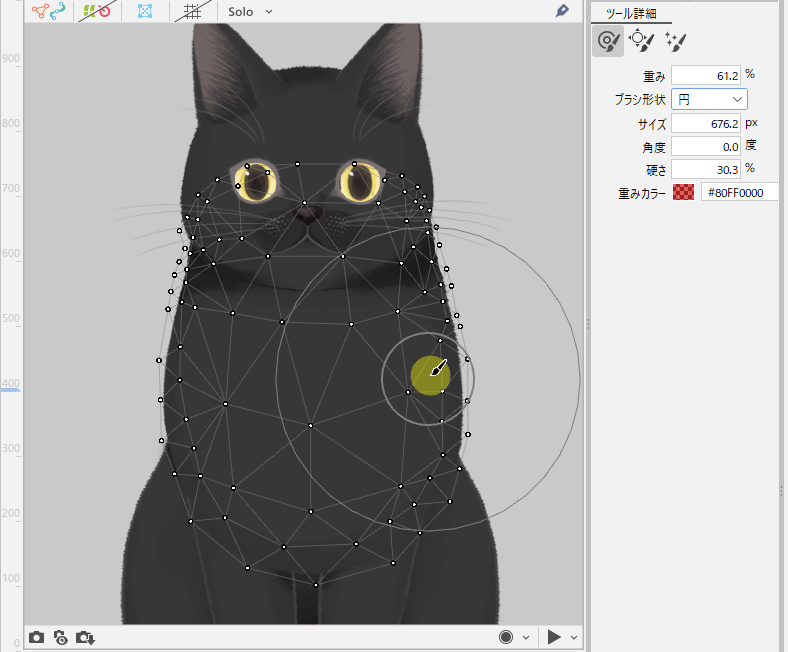Click the bounding box mesh icon
This screenshot has width=788, height=652.
click(x=144, y=12)
